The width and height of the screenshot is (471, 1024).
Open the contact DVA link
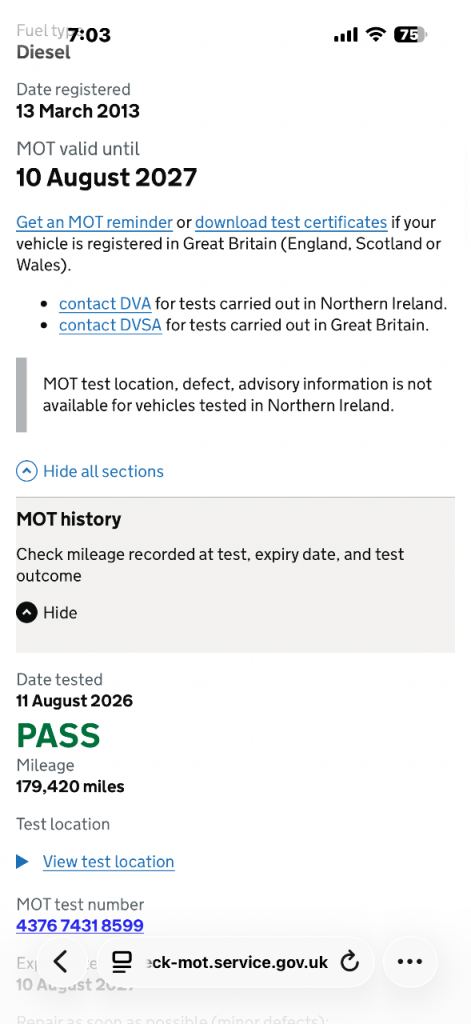coord(105,304)
